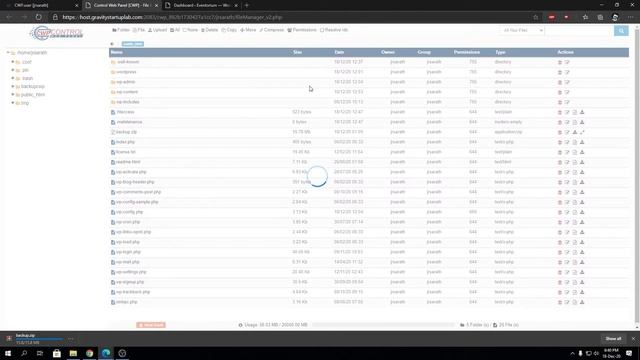Screen dimensions: 640x360
Task: Open the Upload tool in the toolbar
Action: pos(157,30)
